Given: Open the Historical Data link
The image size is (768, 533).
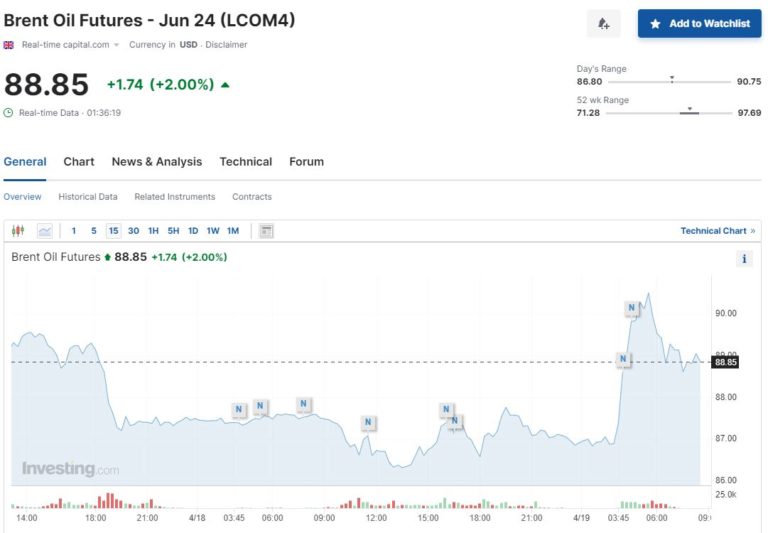Looking at the screenshot, I should [88, 197].
